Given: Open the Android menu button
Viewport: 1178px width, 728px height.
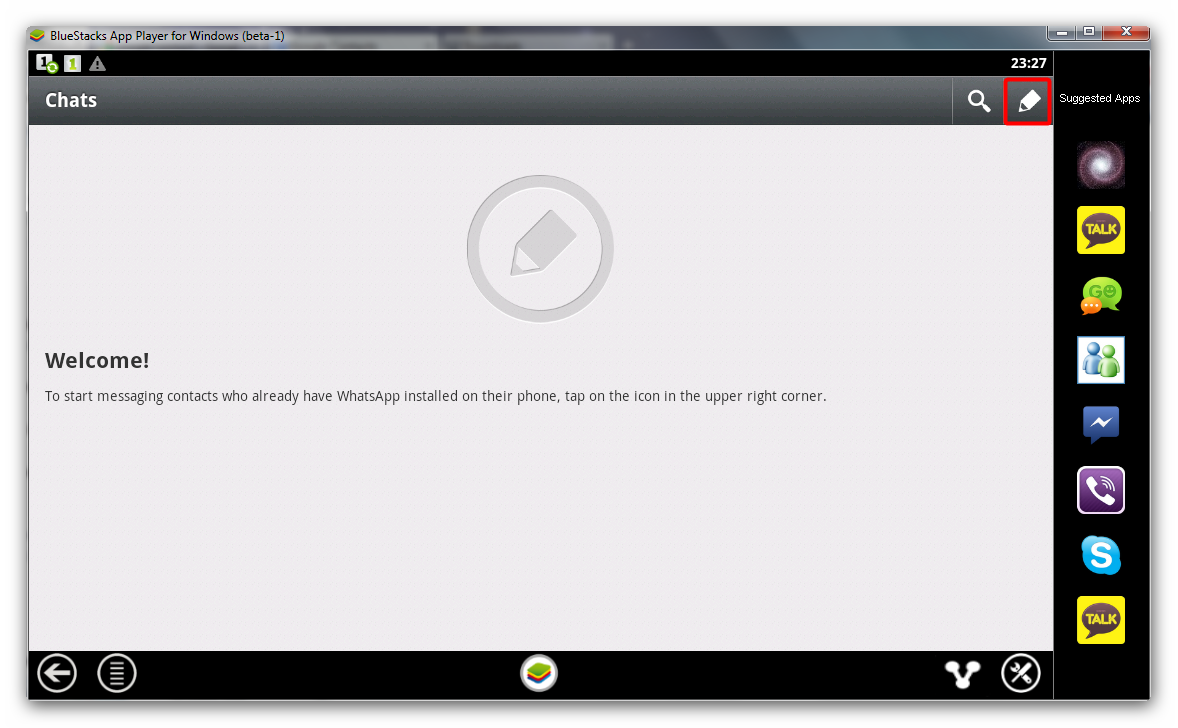Looking at the screenshot, I should coord(116,673).
